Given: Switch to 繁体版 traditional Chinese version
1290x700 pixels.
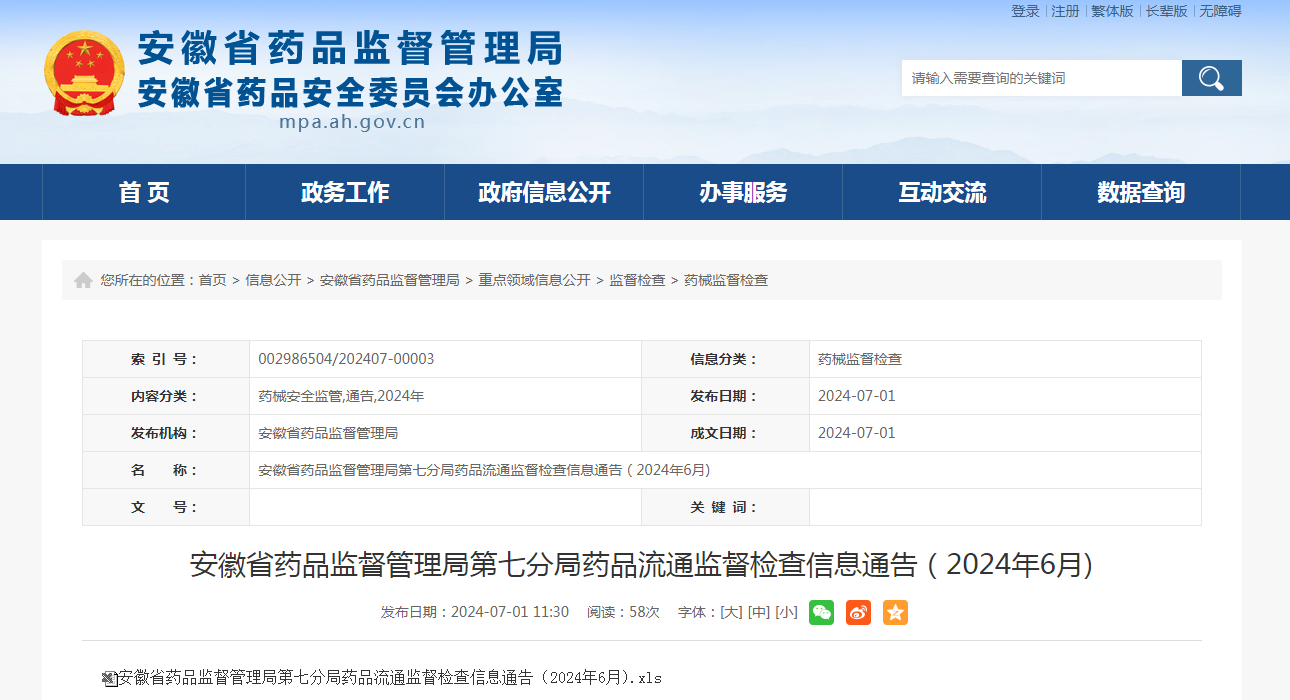Looking at the screenshot, I should pos(1112,11).
